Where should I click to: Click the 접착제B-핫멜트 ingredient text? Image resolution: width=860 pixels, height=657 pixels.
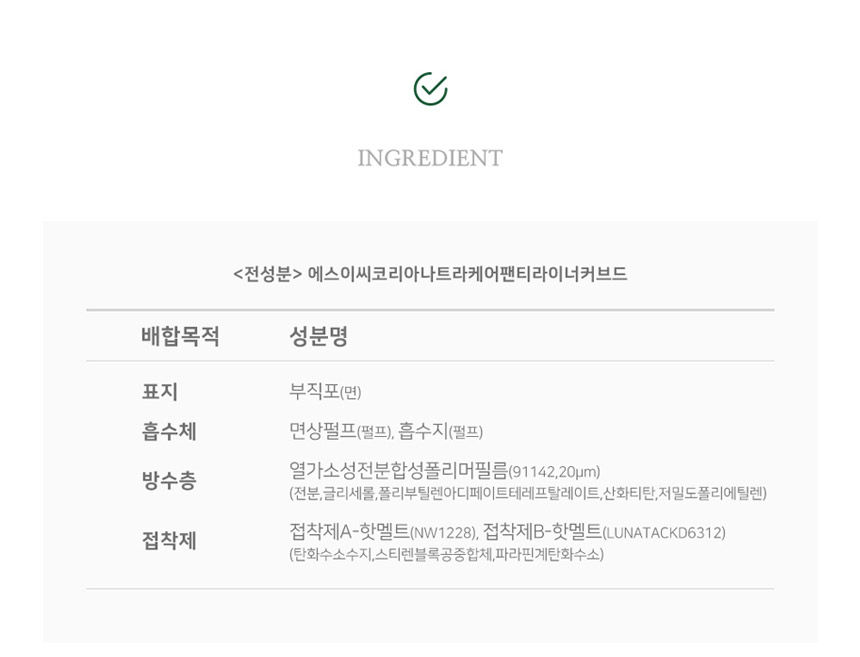coord(541,532)
